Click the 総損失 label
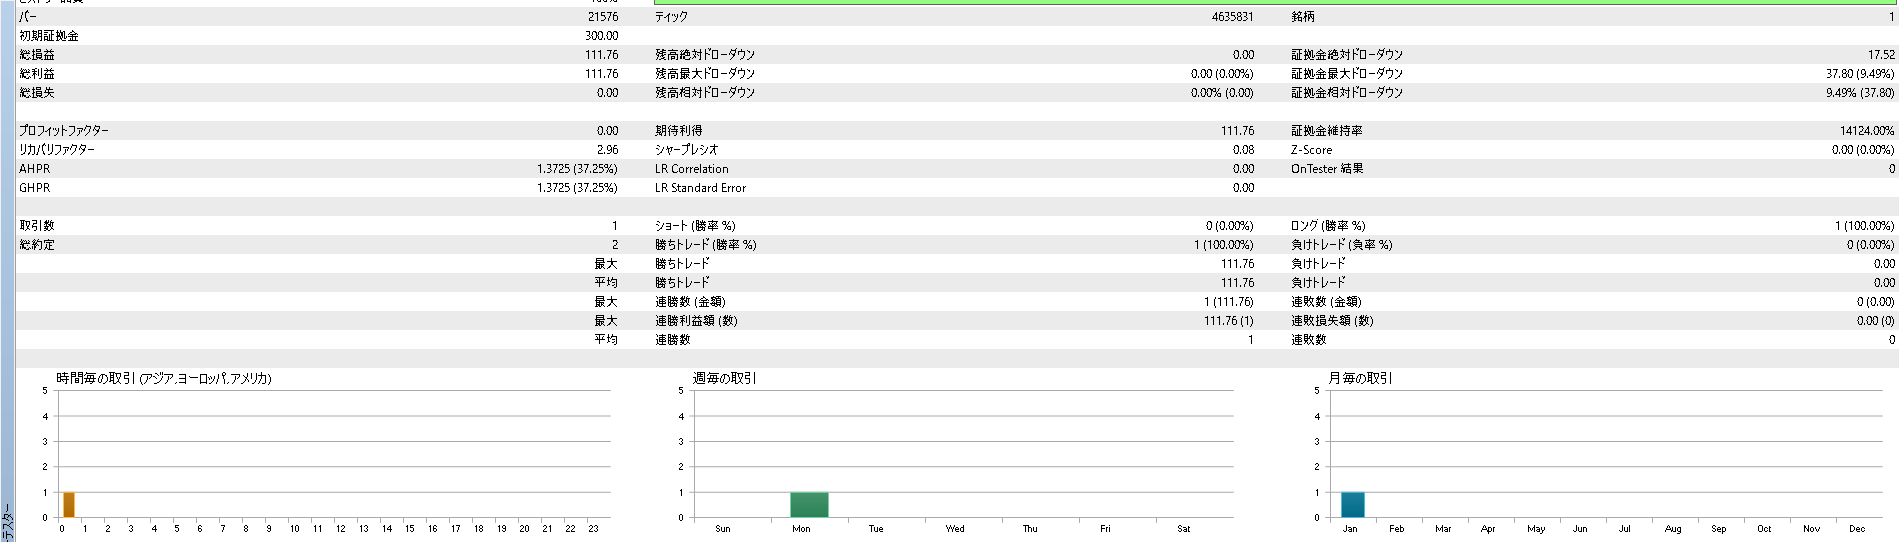The width and height of the screenshot is (1900, 542). [37, 93]
